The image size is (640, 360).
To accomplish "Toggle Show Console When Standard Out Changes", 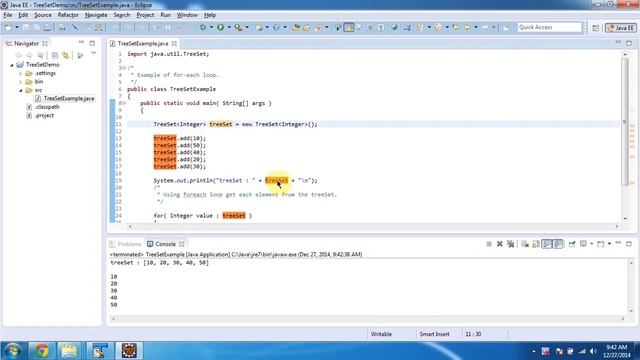I will coord(547,244).
